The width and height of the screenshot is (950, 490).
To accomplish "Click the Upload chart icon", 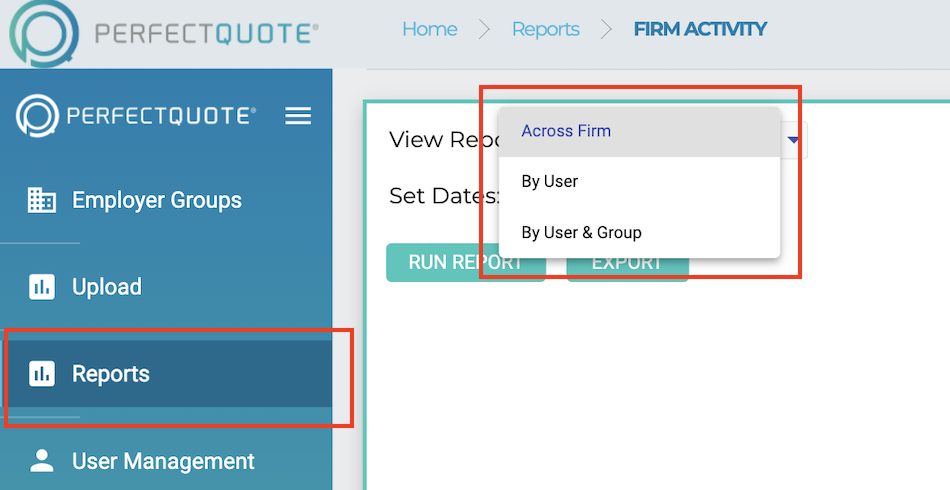I will pyautogui.click(x=42, y=286).
